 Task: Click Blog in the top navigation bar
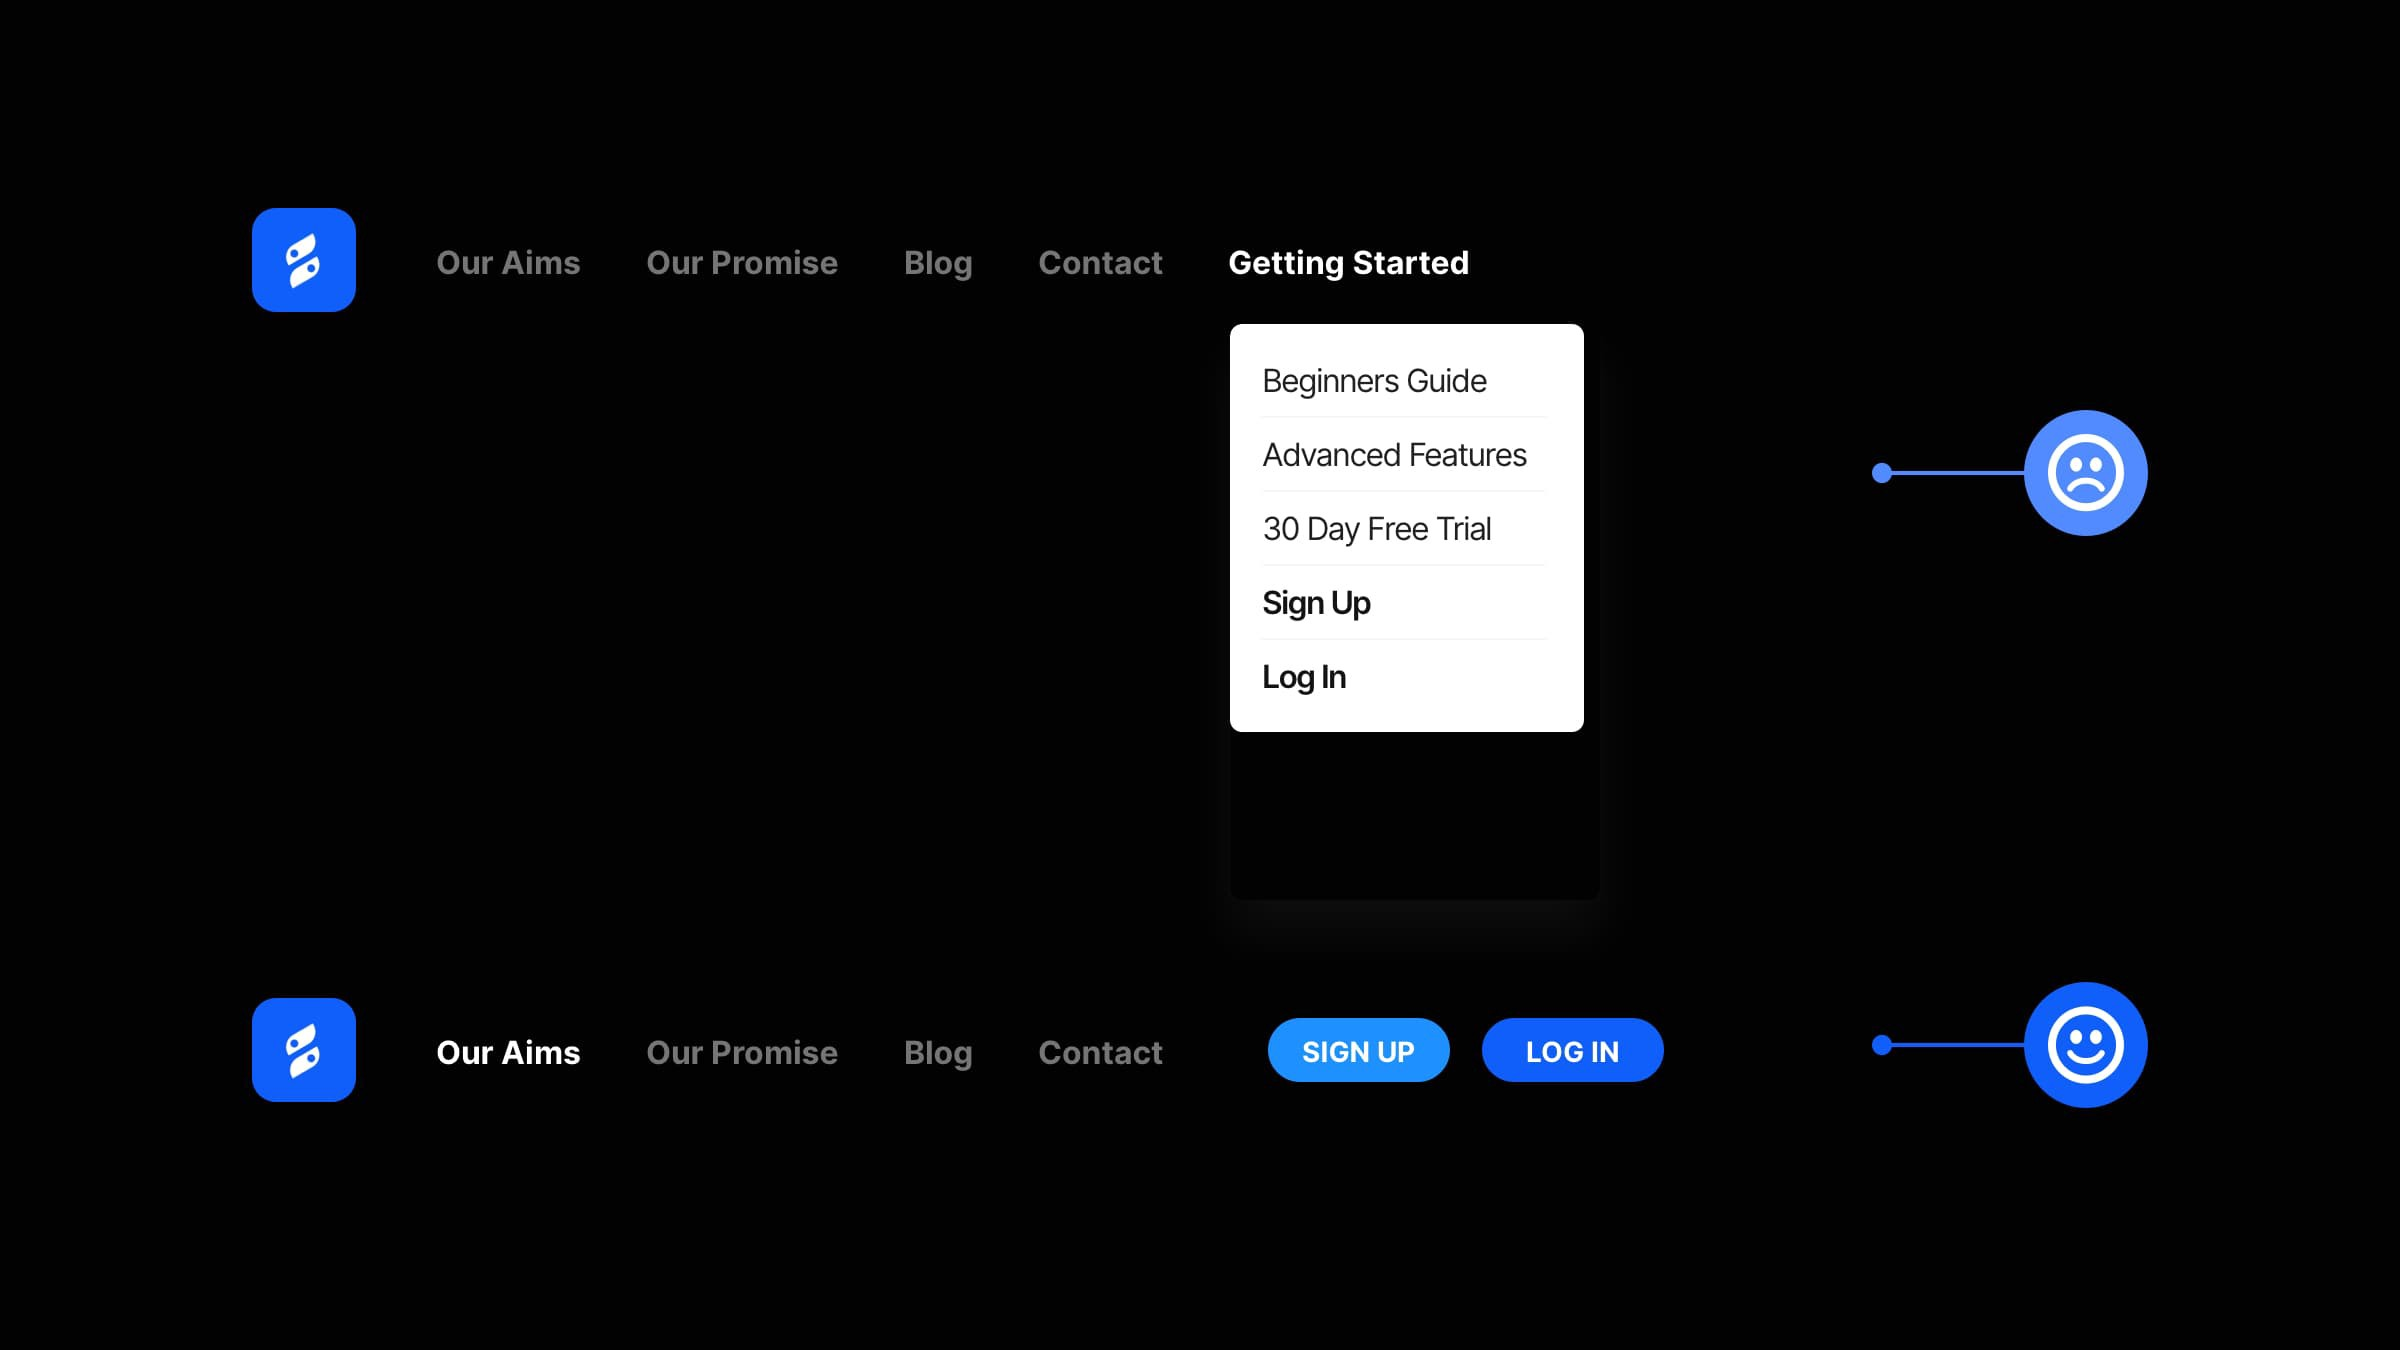coord(938,262)
